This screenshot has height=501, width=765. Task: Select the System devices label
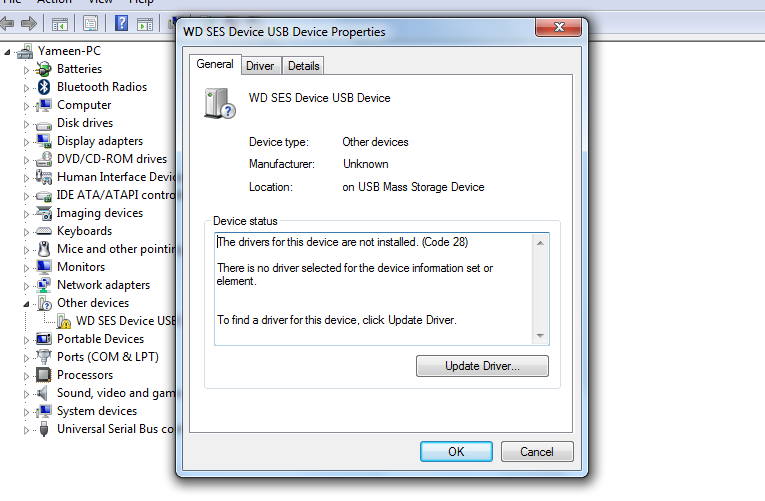tap(97, 411)
